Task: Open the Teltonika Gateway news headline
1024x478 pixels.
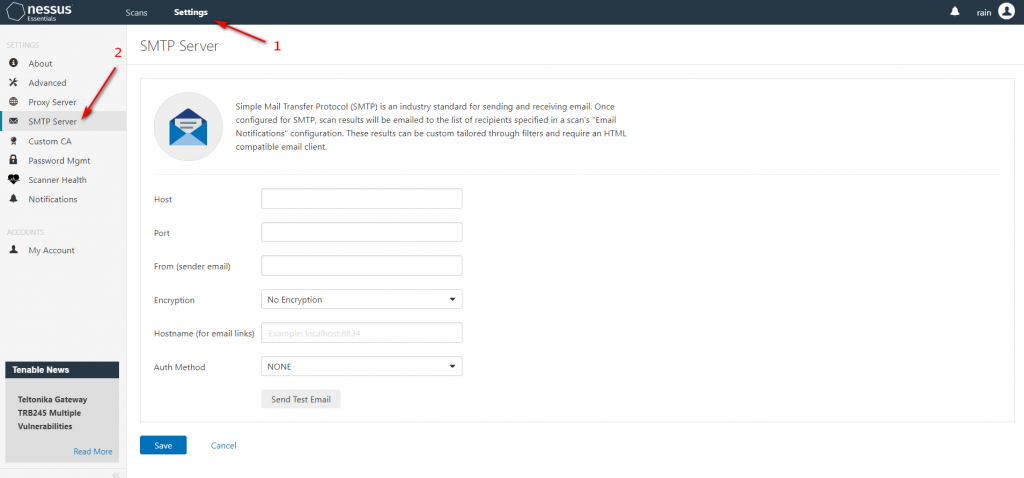Action: 53,413
